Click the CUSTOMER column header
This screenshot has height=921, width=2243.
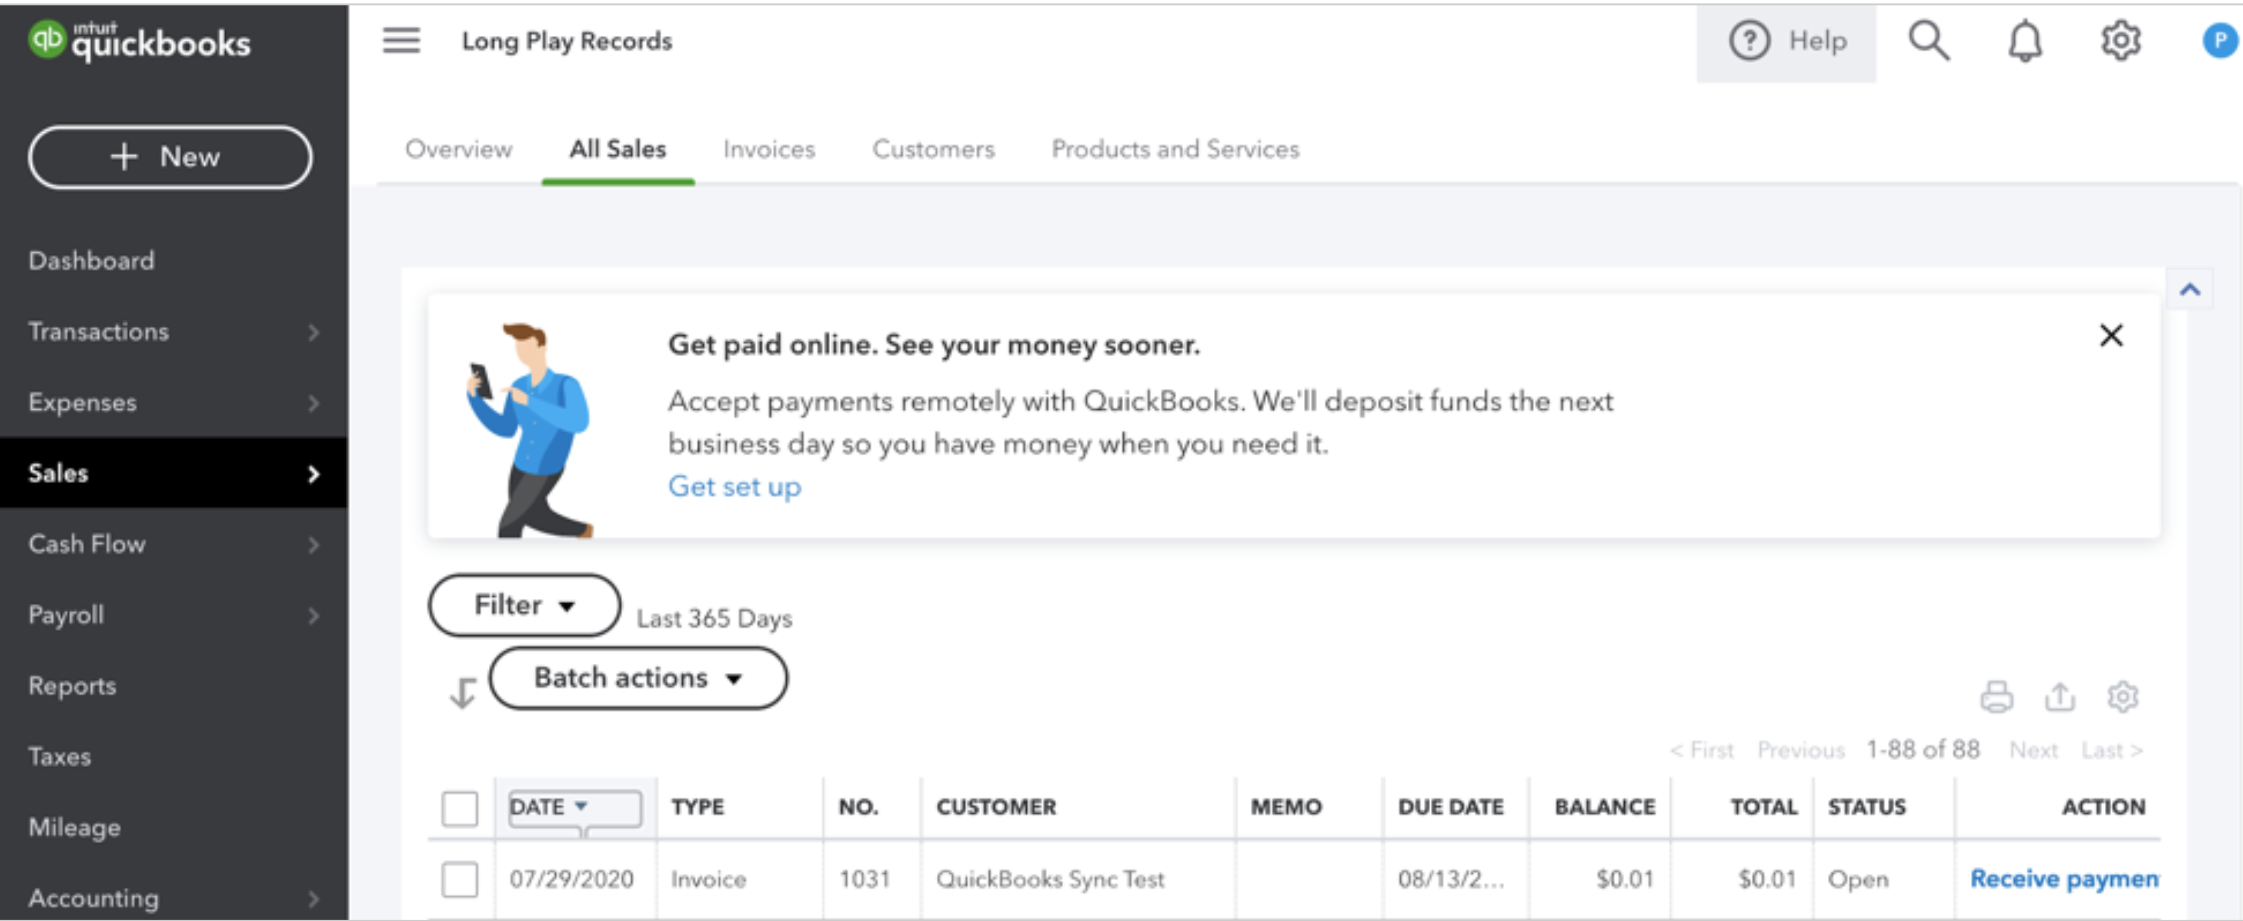[996, 807]
